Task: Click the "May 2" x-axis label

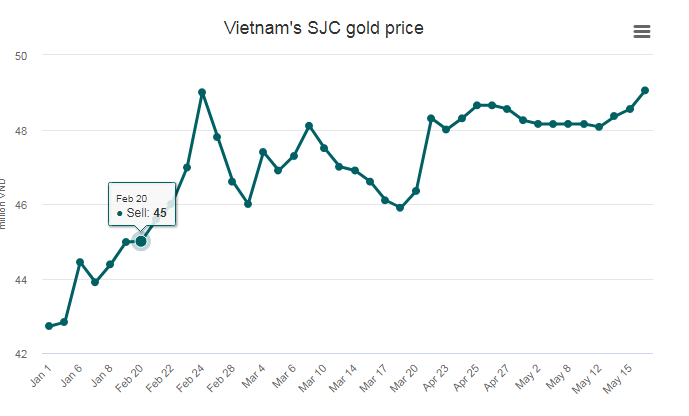Action: pyautogui.click(x=528, y=378)
